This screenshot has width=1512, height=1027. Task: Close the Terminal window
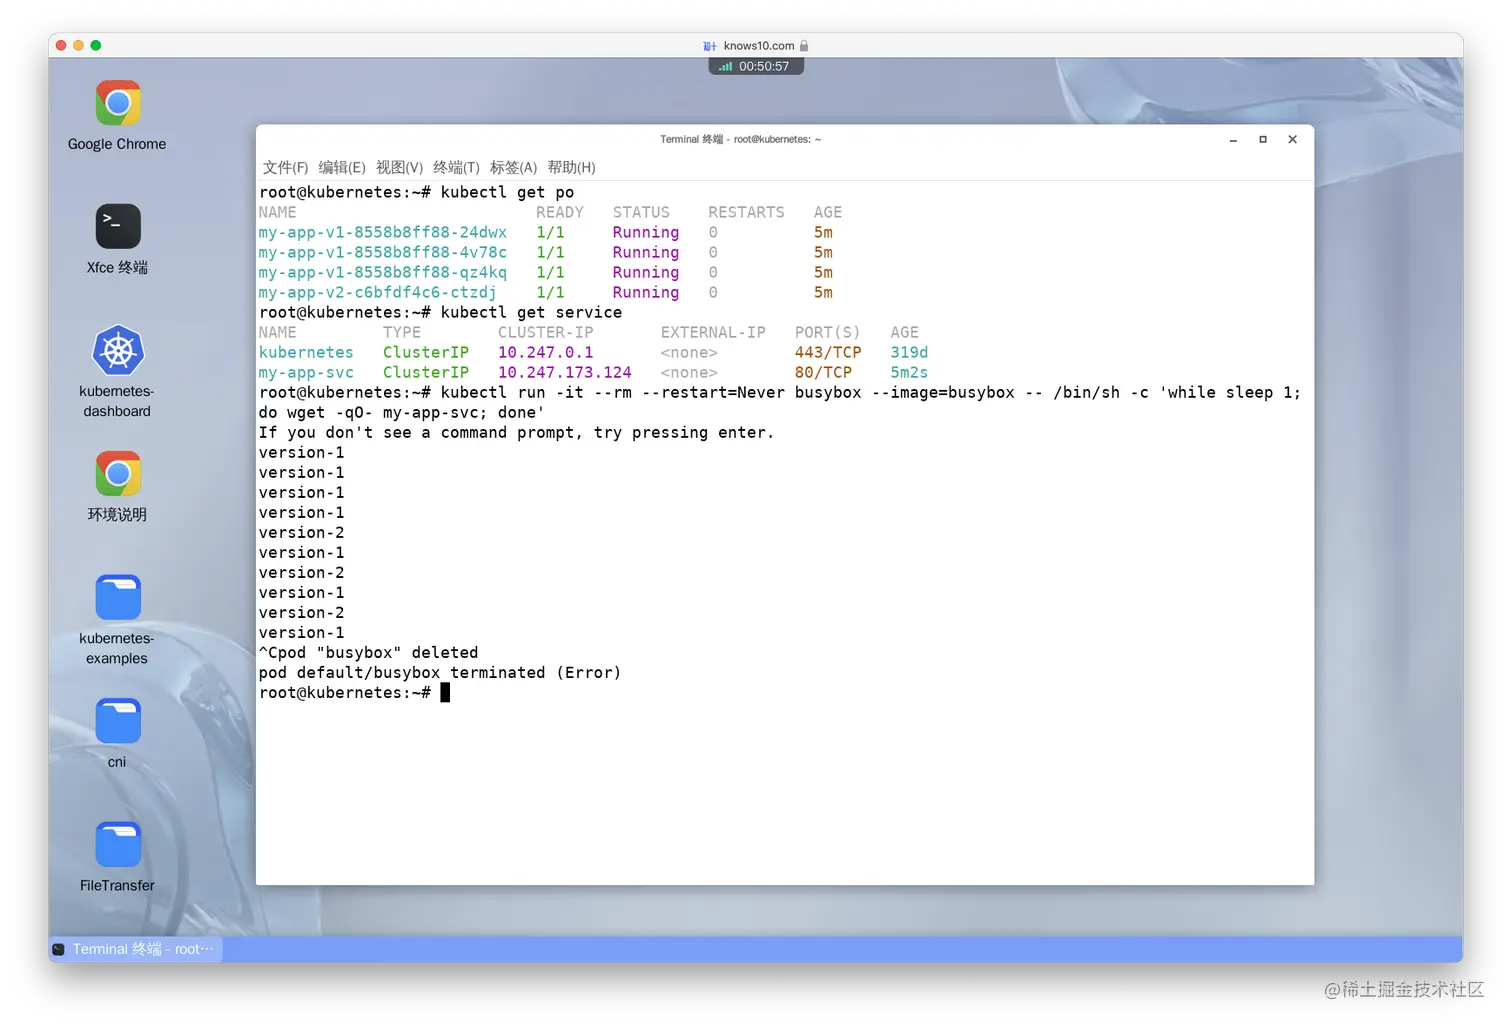[x=1293, y=140]
